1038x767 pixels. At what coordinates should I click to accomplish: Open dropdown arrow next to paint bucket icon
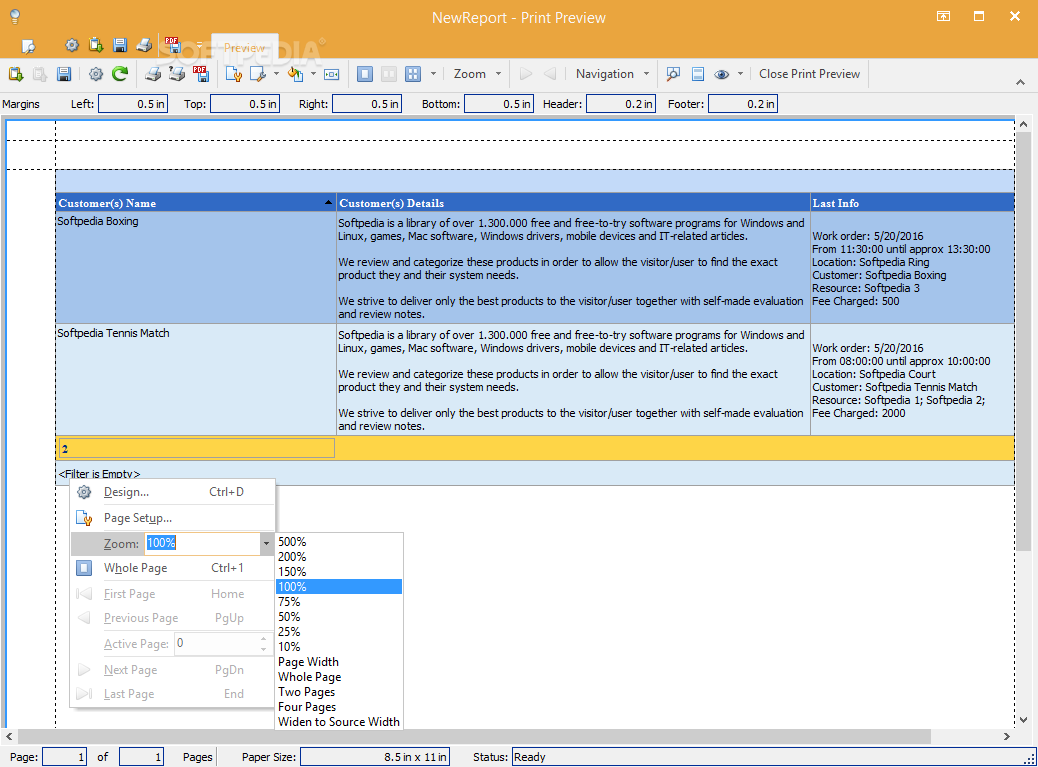click(x=313, y=74)
